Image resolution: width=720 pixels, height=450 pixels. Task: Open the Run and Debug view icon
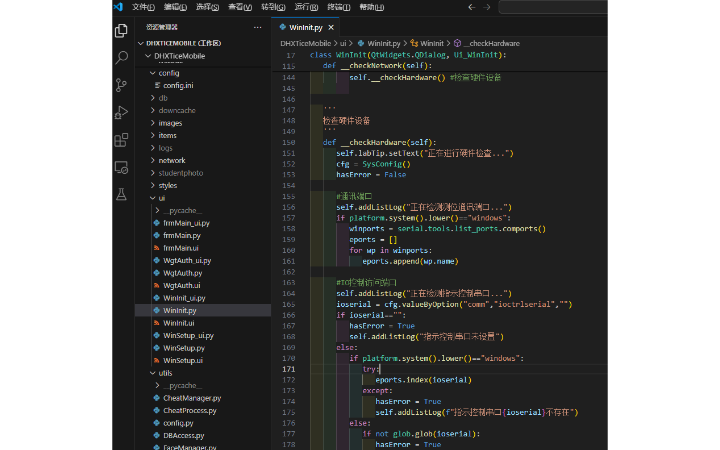pos(121,112)
